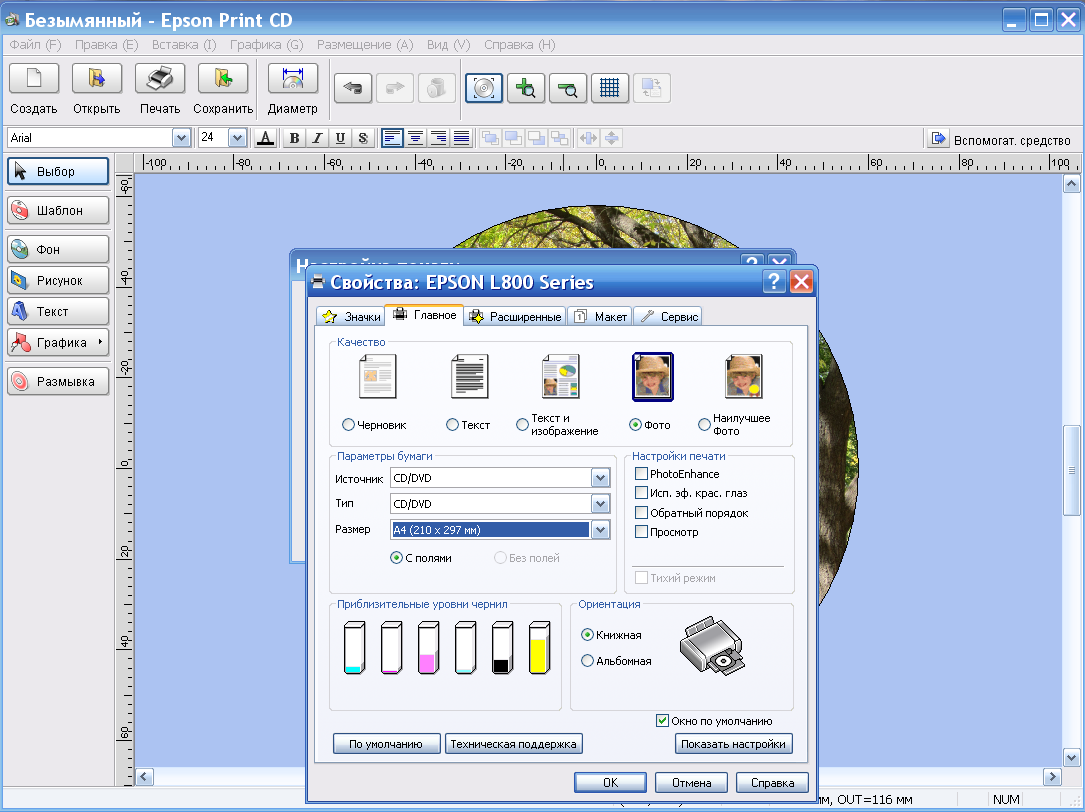Click the disc view toolbar icon
This screenshot has height=812, width=1085.
(x=484, y=89)
